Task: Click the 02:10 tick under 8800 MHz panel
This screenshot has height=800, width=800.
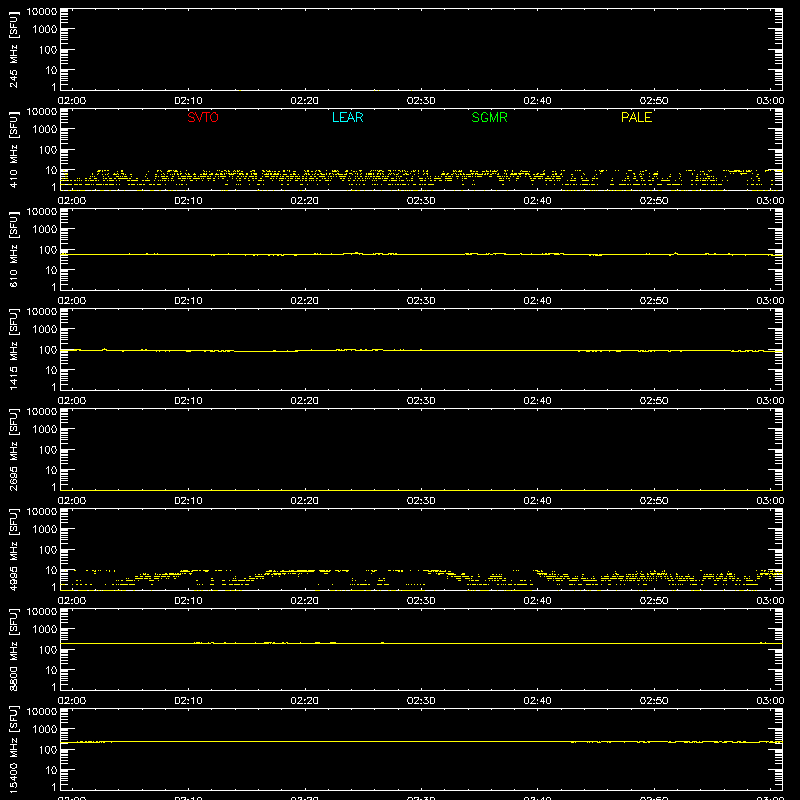Action: [188, 701]
